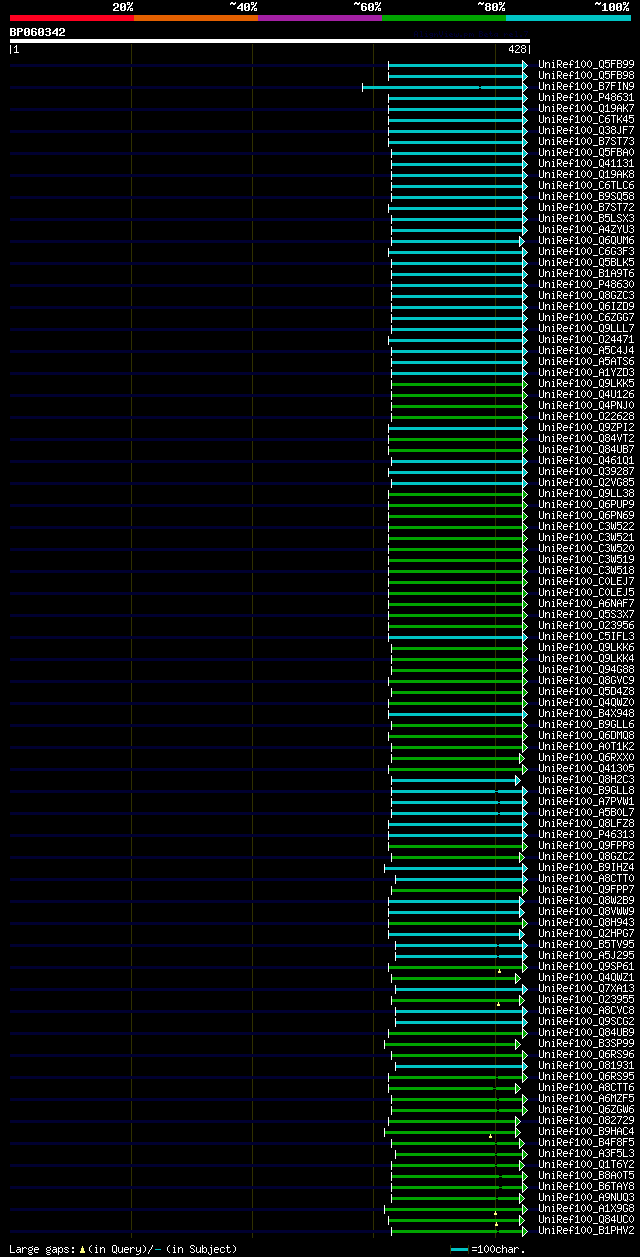Viewport: 640px width, 1257px height.
Task: Open entry UniRef100_P46313
Action: [x=586, y=835]
